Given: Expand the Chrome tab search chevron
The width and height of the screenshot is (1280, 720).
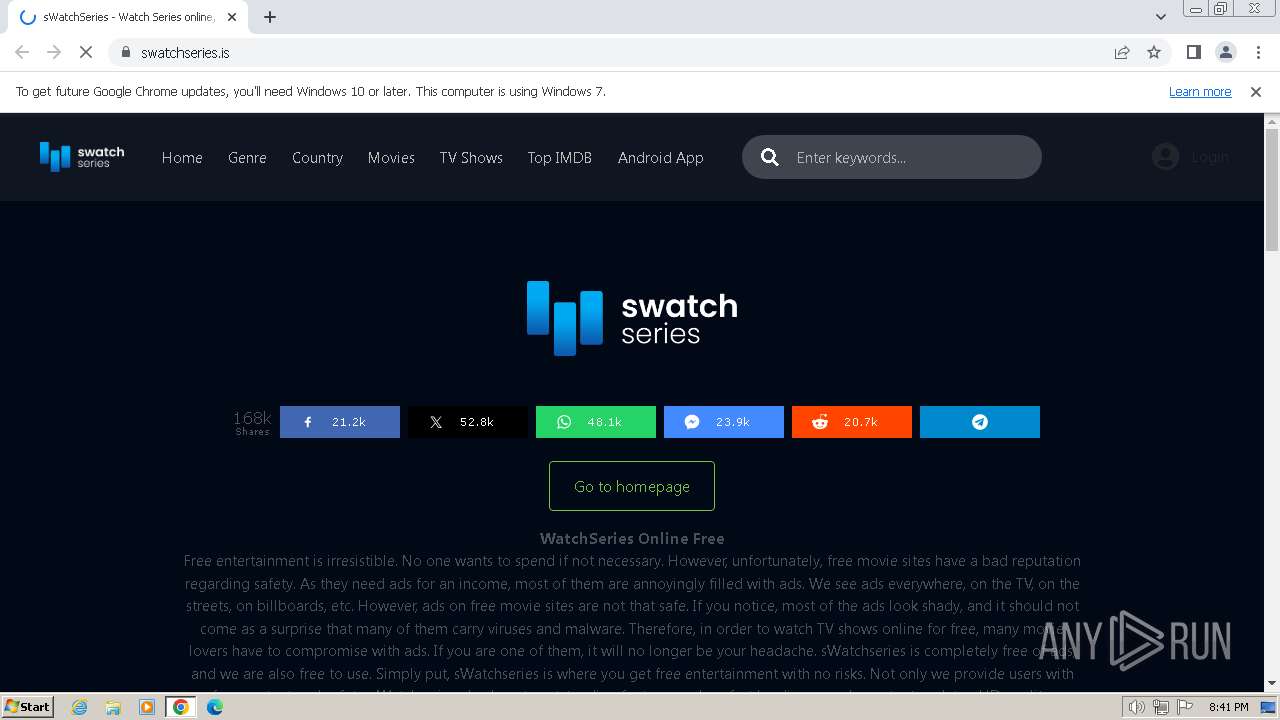Looking at the screenshot, I should (x=1161, y=17).
